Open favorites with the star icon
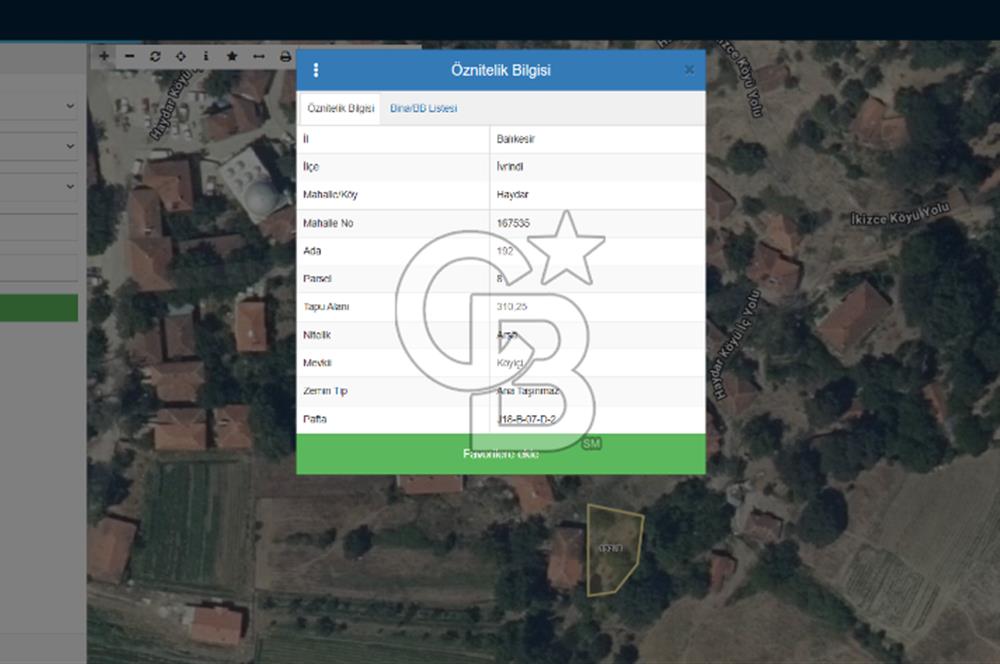 point(232,56)
